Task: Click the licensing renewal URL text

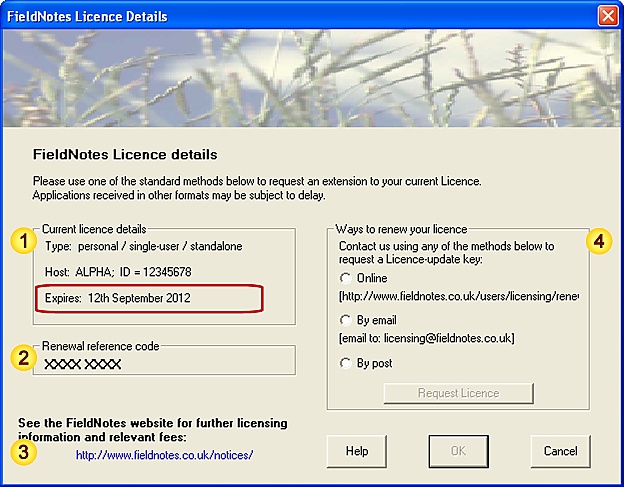Action: [459, 296]
